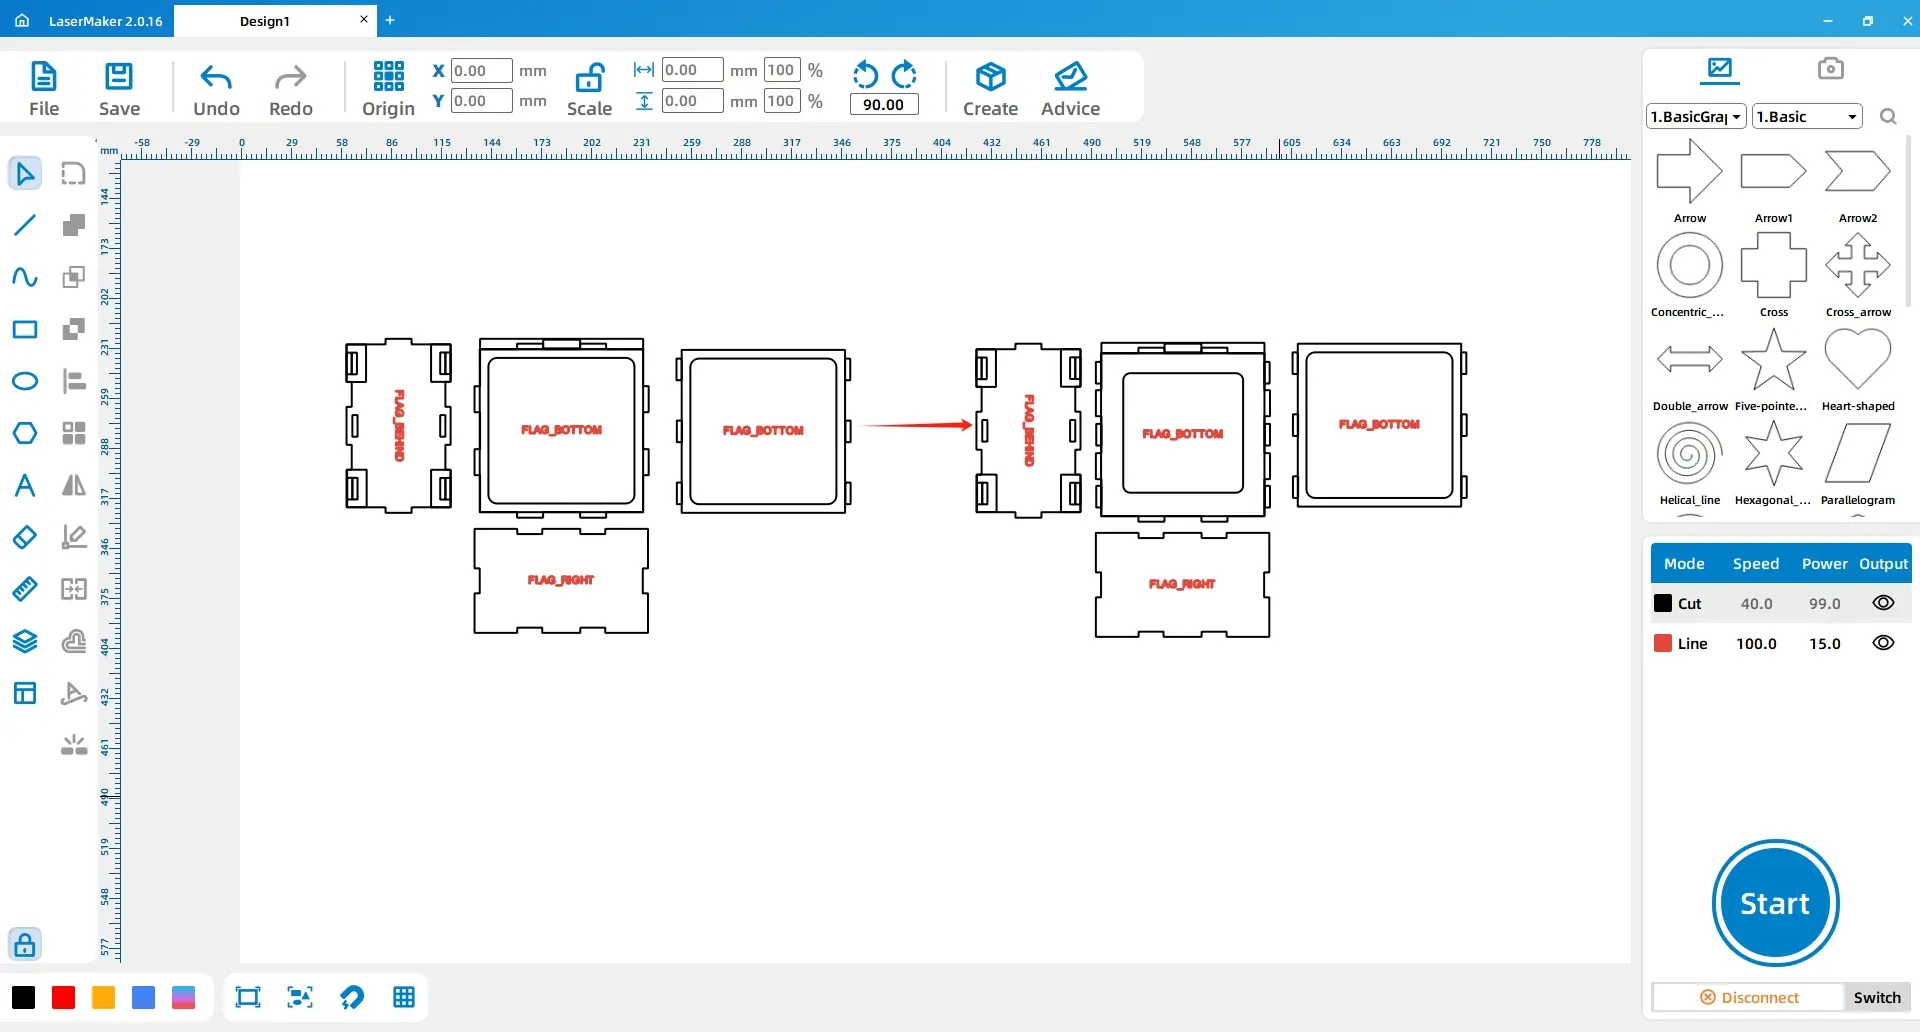Image resolution: width=1920 pixels, height=1032 pixels.
Task: Click the rotation angle field 90.00
Action: point(883,104)
